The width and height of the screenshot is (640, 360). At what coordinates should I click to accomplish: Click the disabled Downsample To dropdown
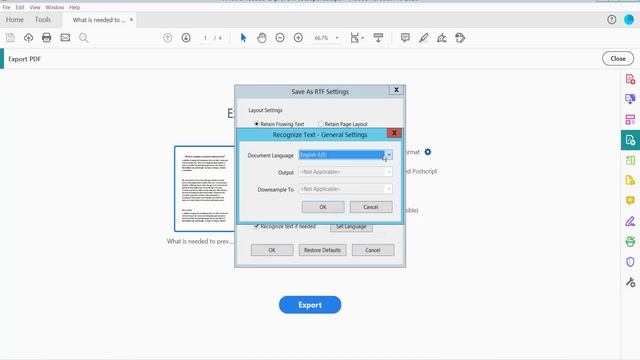point(345,189)
